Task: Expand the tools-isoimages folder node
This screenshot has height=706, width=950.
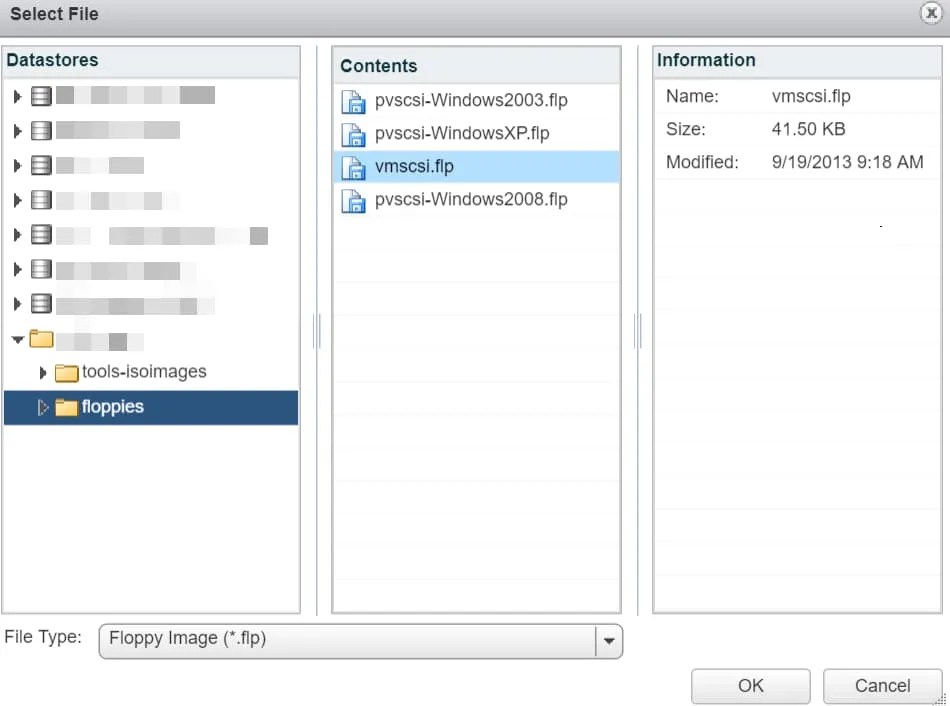Action: (44, 371)
